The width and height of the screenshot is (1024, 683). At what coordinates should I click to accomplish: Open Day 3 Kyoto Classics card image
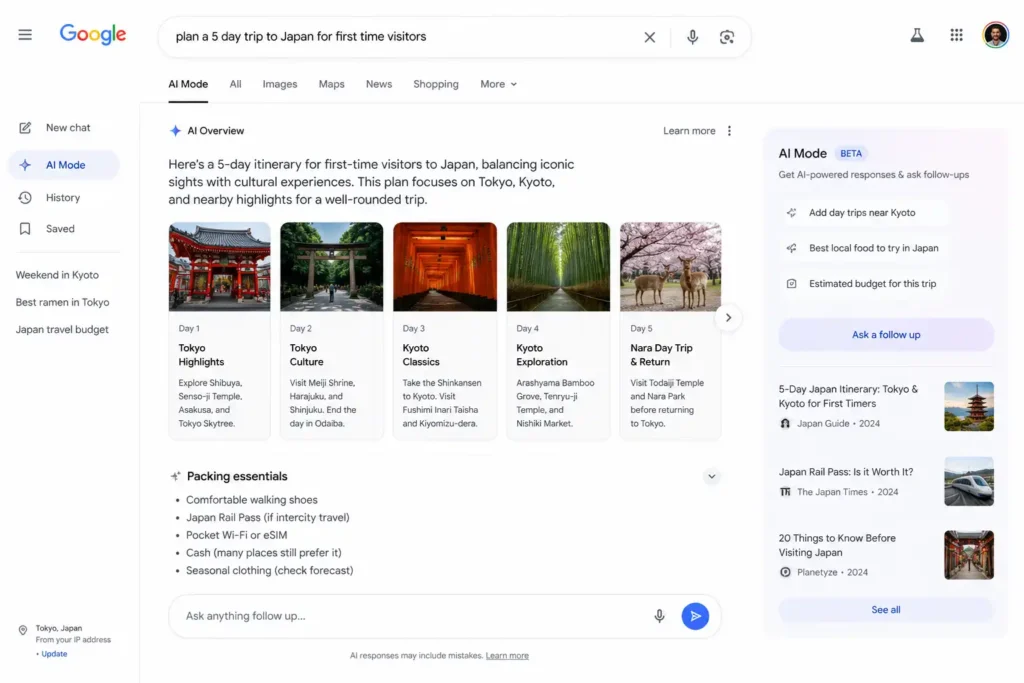click(x=445, y=267)
